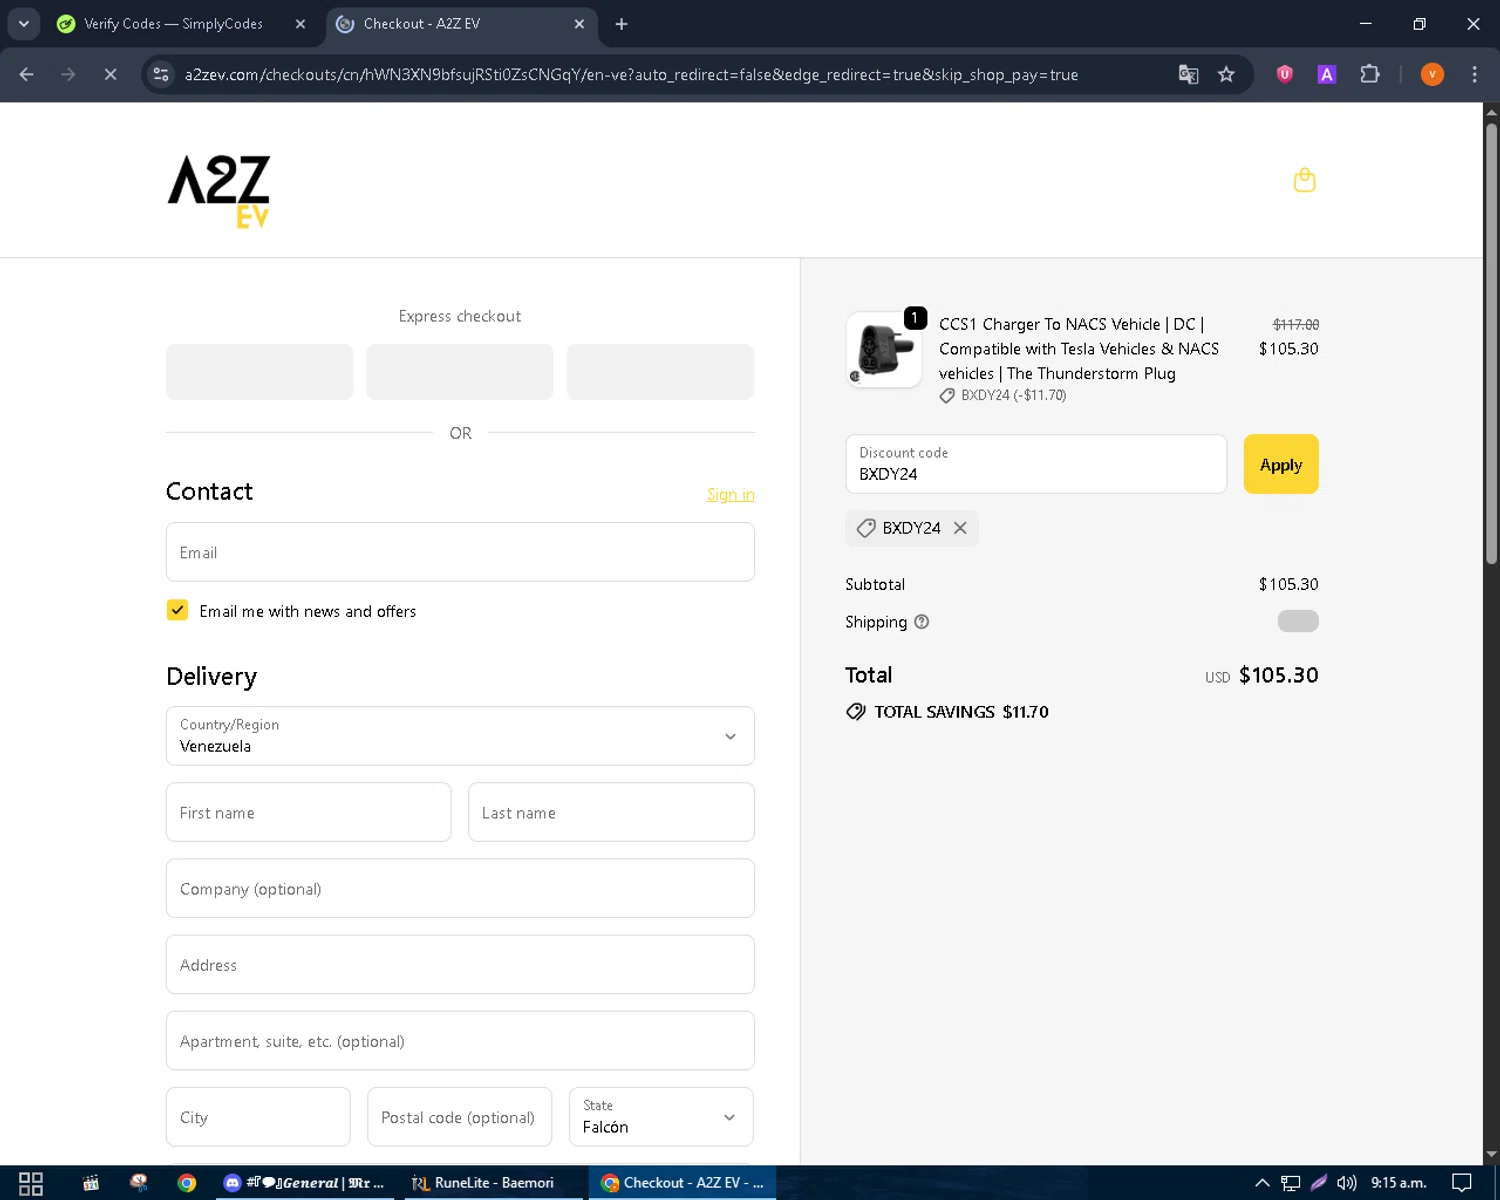Viewport: 1500px width, 1200px height.
Task: Toggle 'Email me with news and offers' checkbox
Action: click(177, 610)
